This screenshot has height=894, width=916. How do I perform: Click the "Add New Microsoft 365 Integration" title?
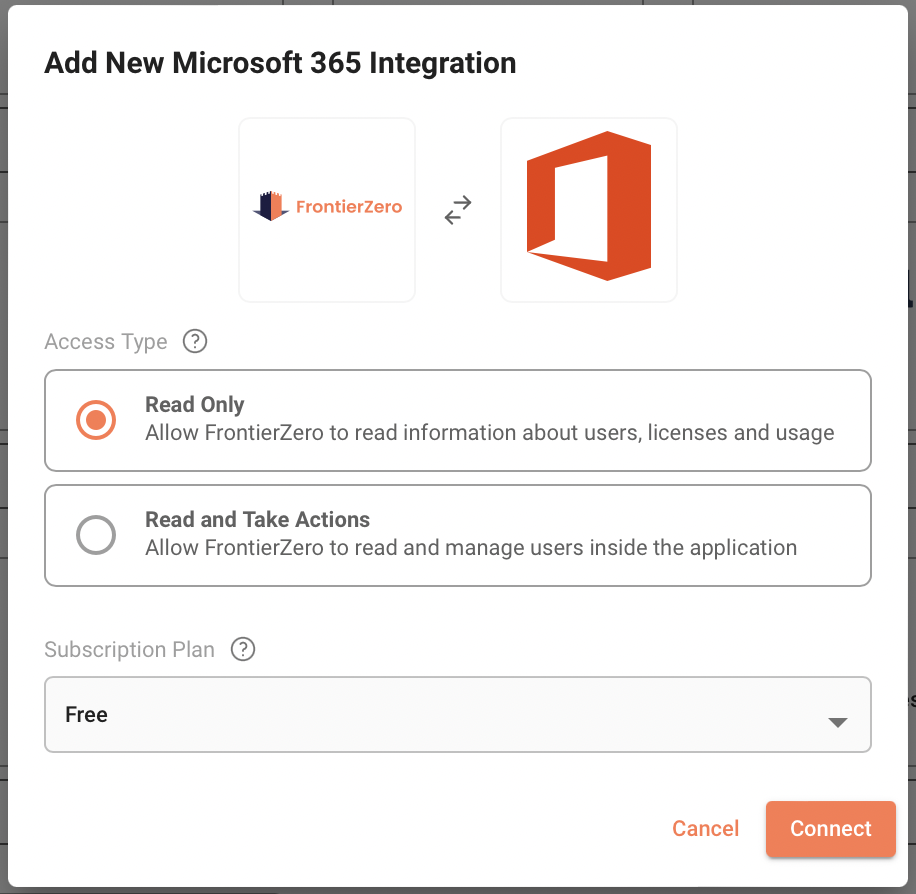280,63
